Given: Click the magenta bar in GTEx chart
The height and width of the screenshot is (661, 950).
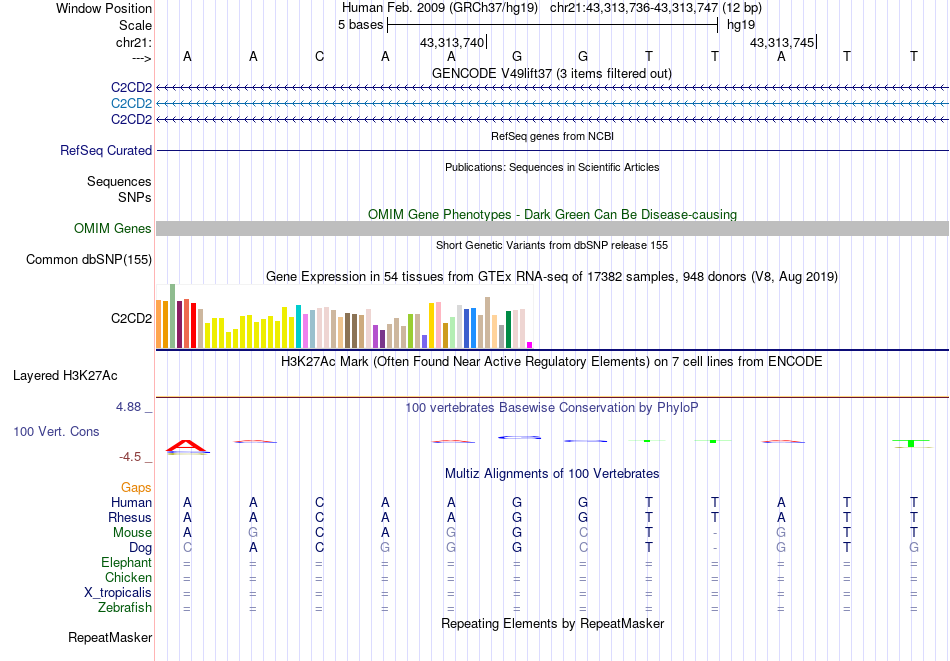Looking at the screenshot, I should (x=530, y=345).
